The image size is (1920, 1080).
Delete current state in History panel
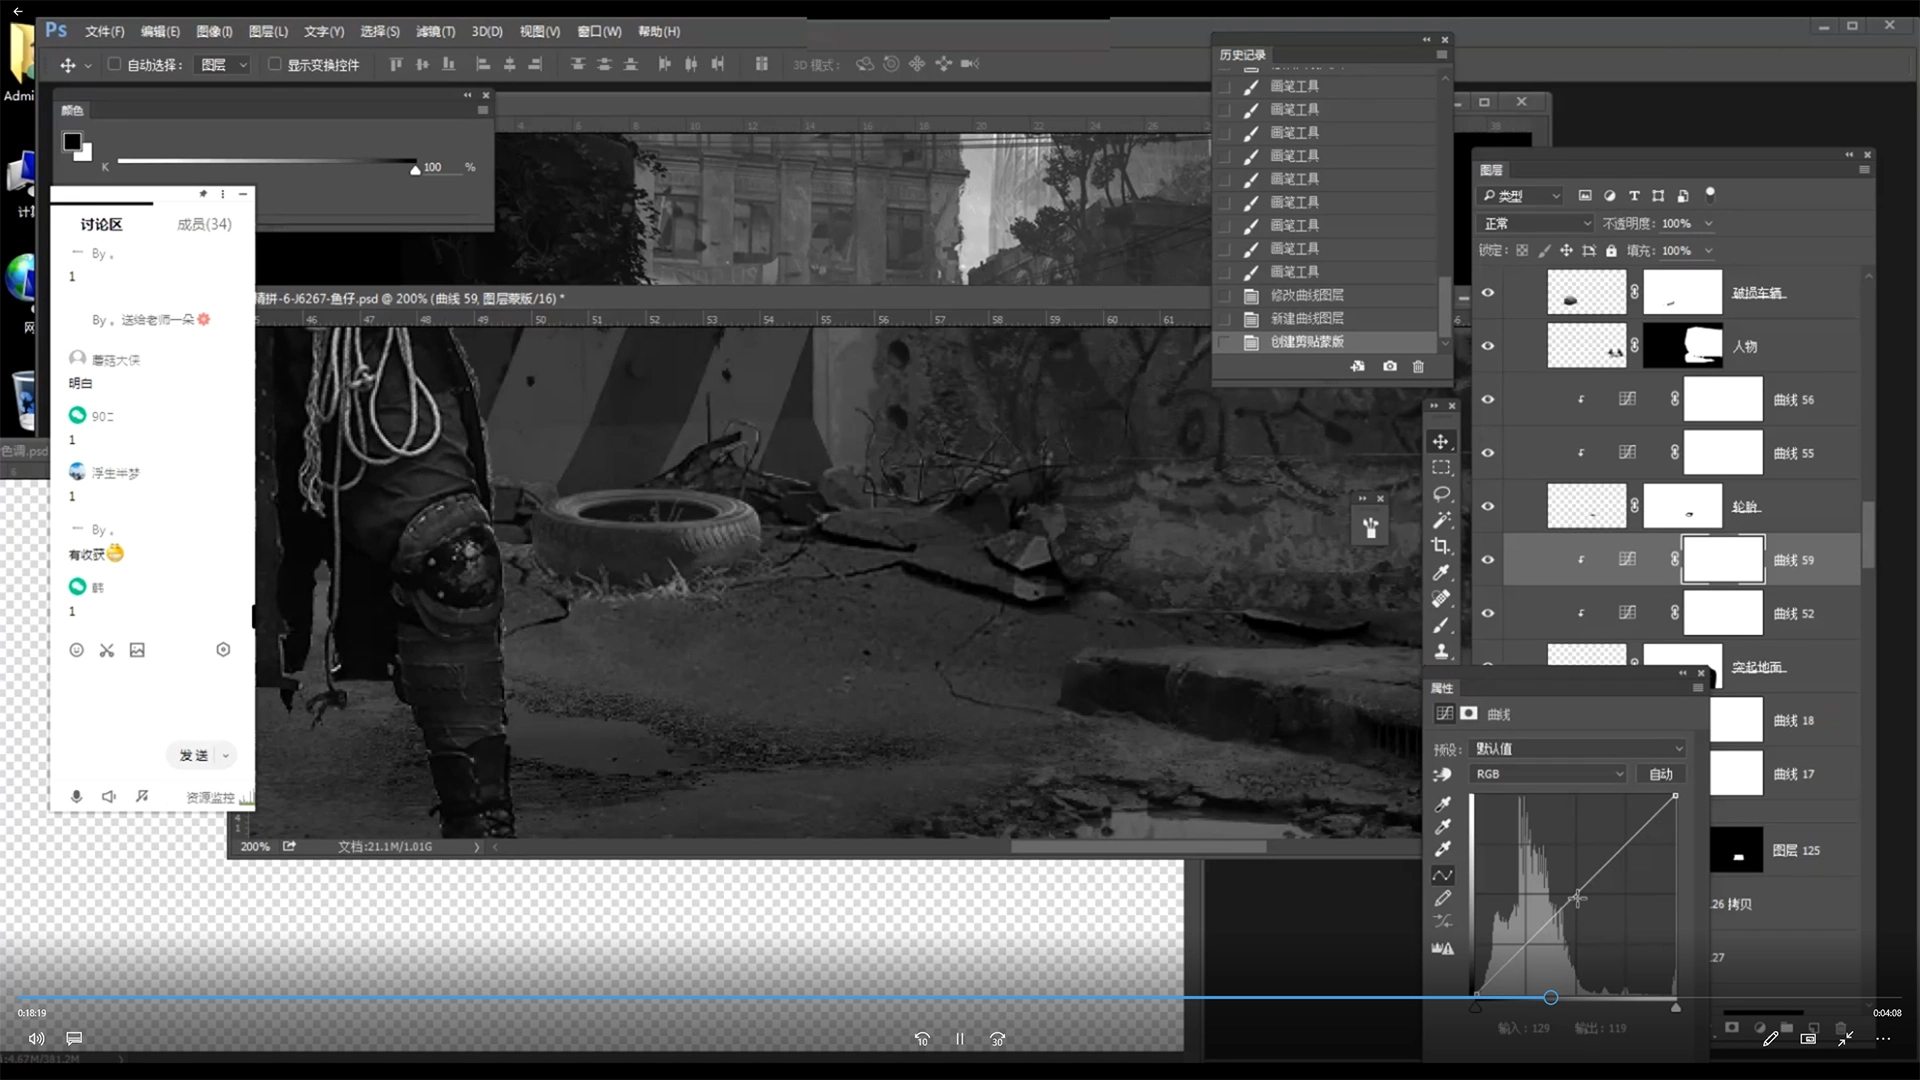1418,367
